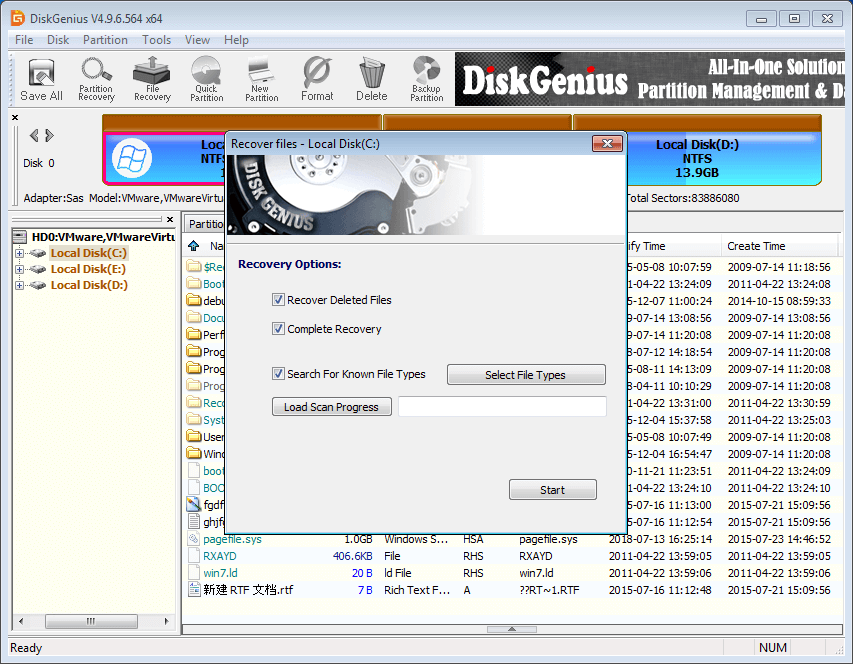Viewport: 853px width, 664px height.
Task: Open the Partition Recovery tool
Action: [x=96, y=79]
